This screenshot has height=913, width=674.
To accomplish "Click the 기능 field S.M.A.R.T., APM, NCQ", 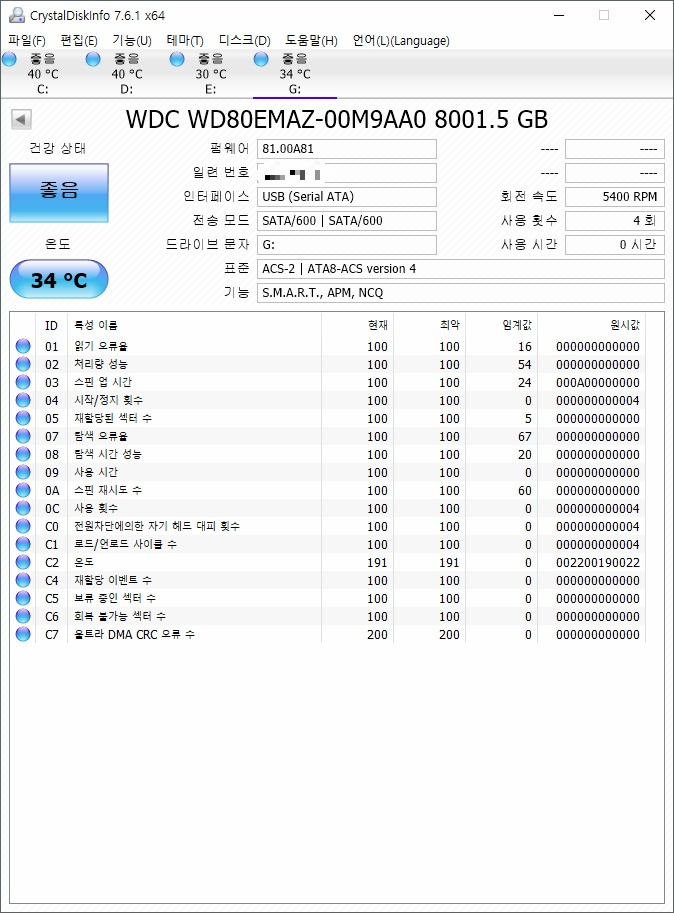I will (460, 293).
